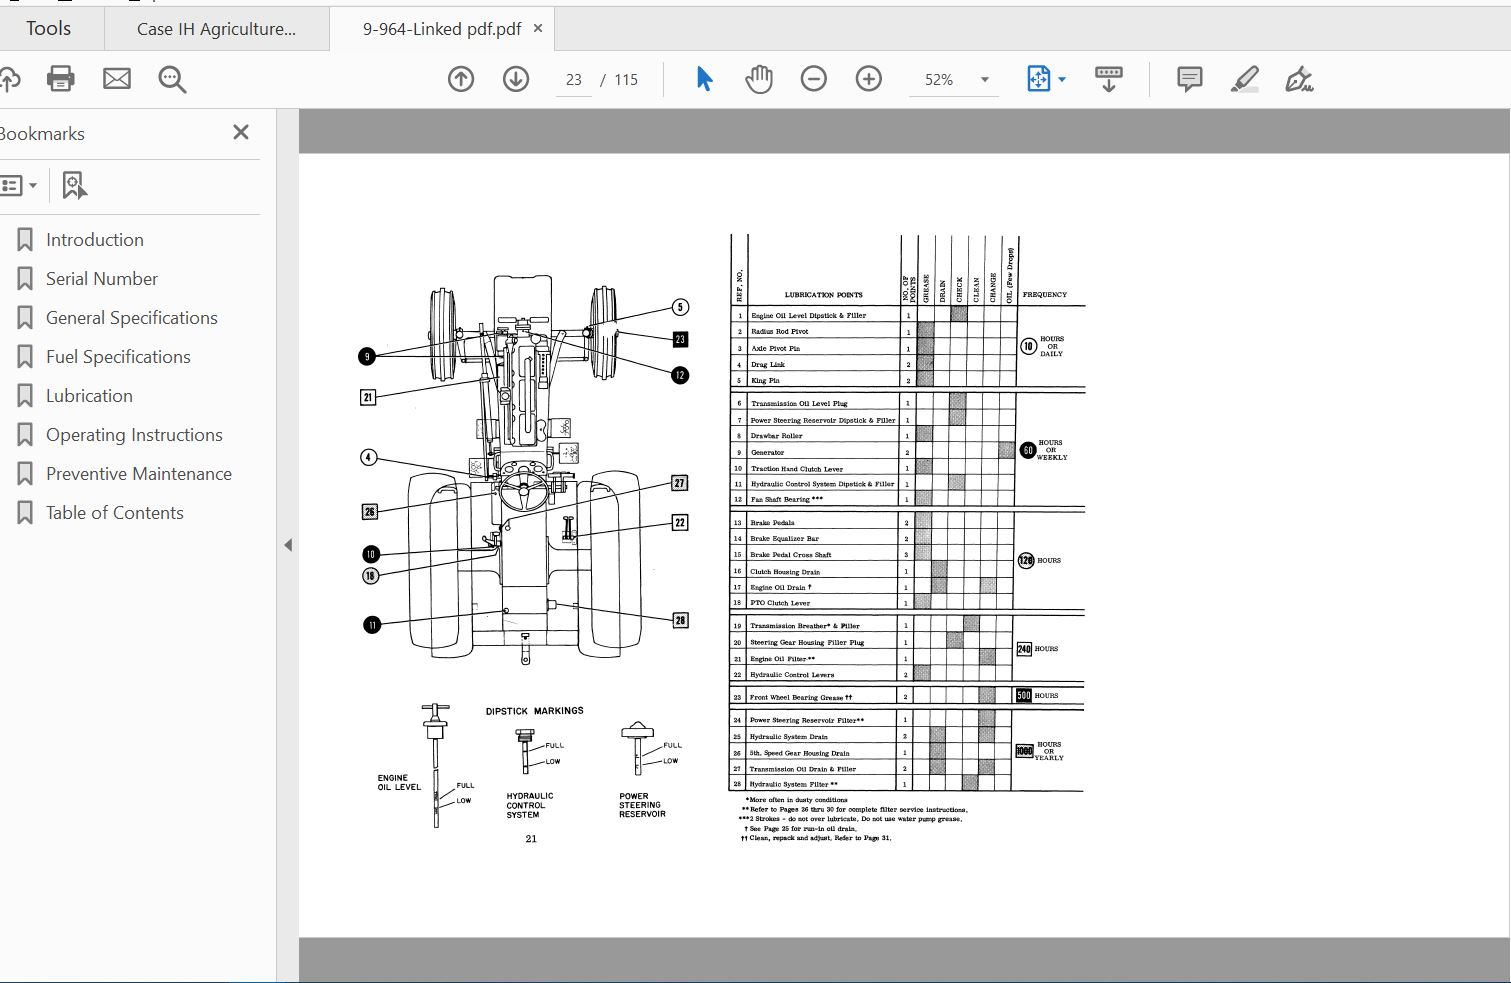The image size is (1511, 983).
Task: Activate the selection arrow tool
Action: [704, 79]
